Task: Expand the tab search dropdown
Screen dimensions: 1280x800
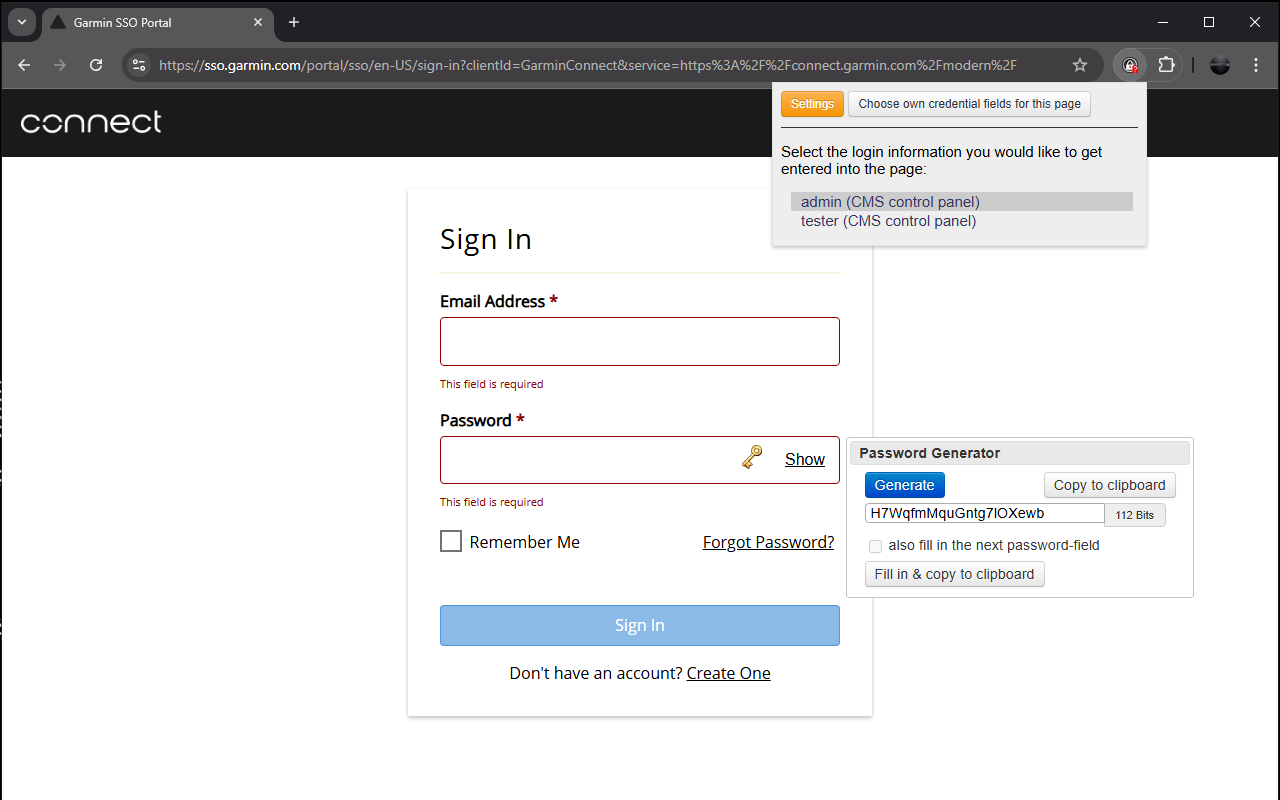Action: 21,22
